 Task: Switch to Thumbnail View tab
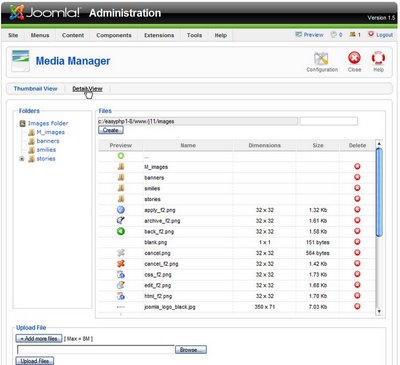36,89
